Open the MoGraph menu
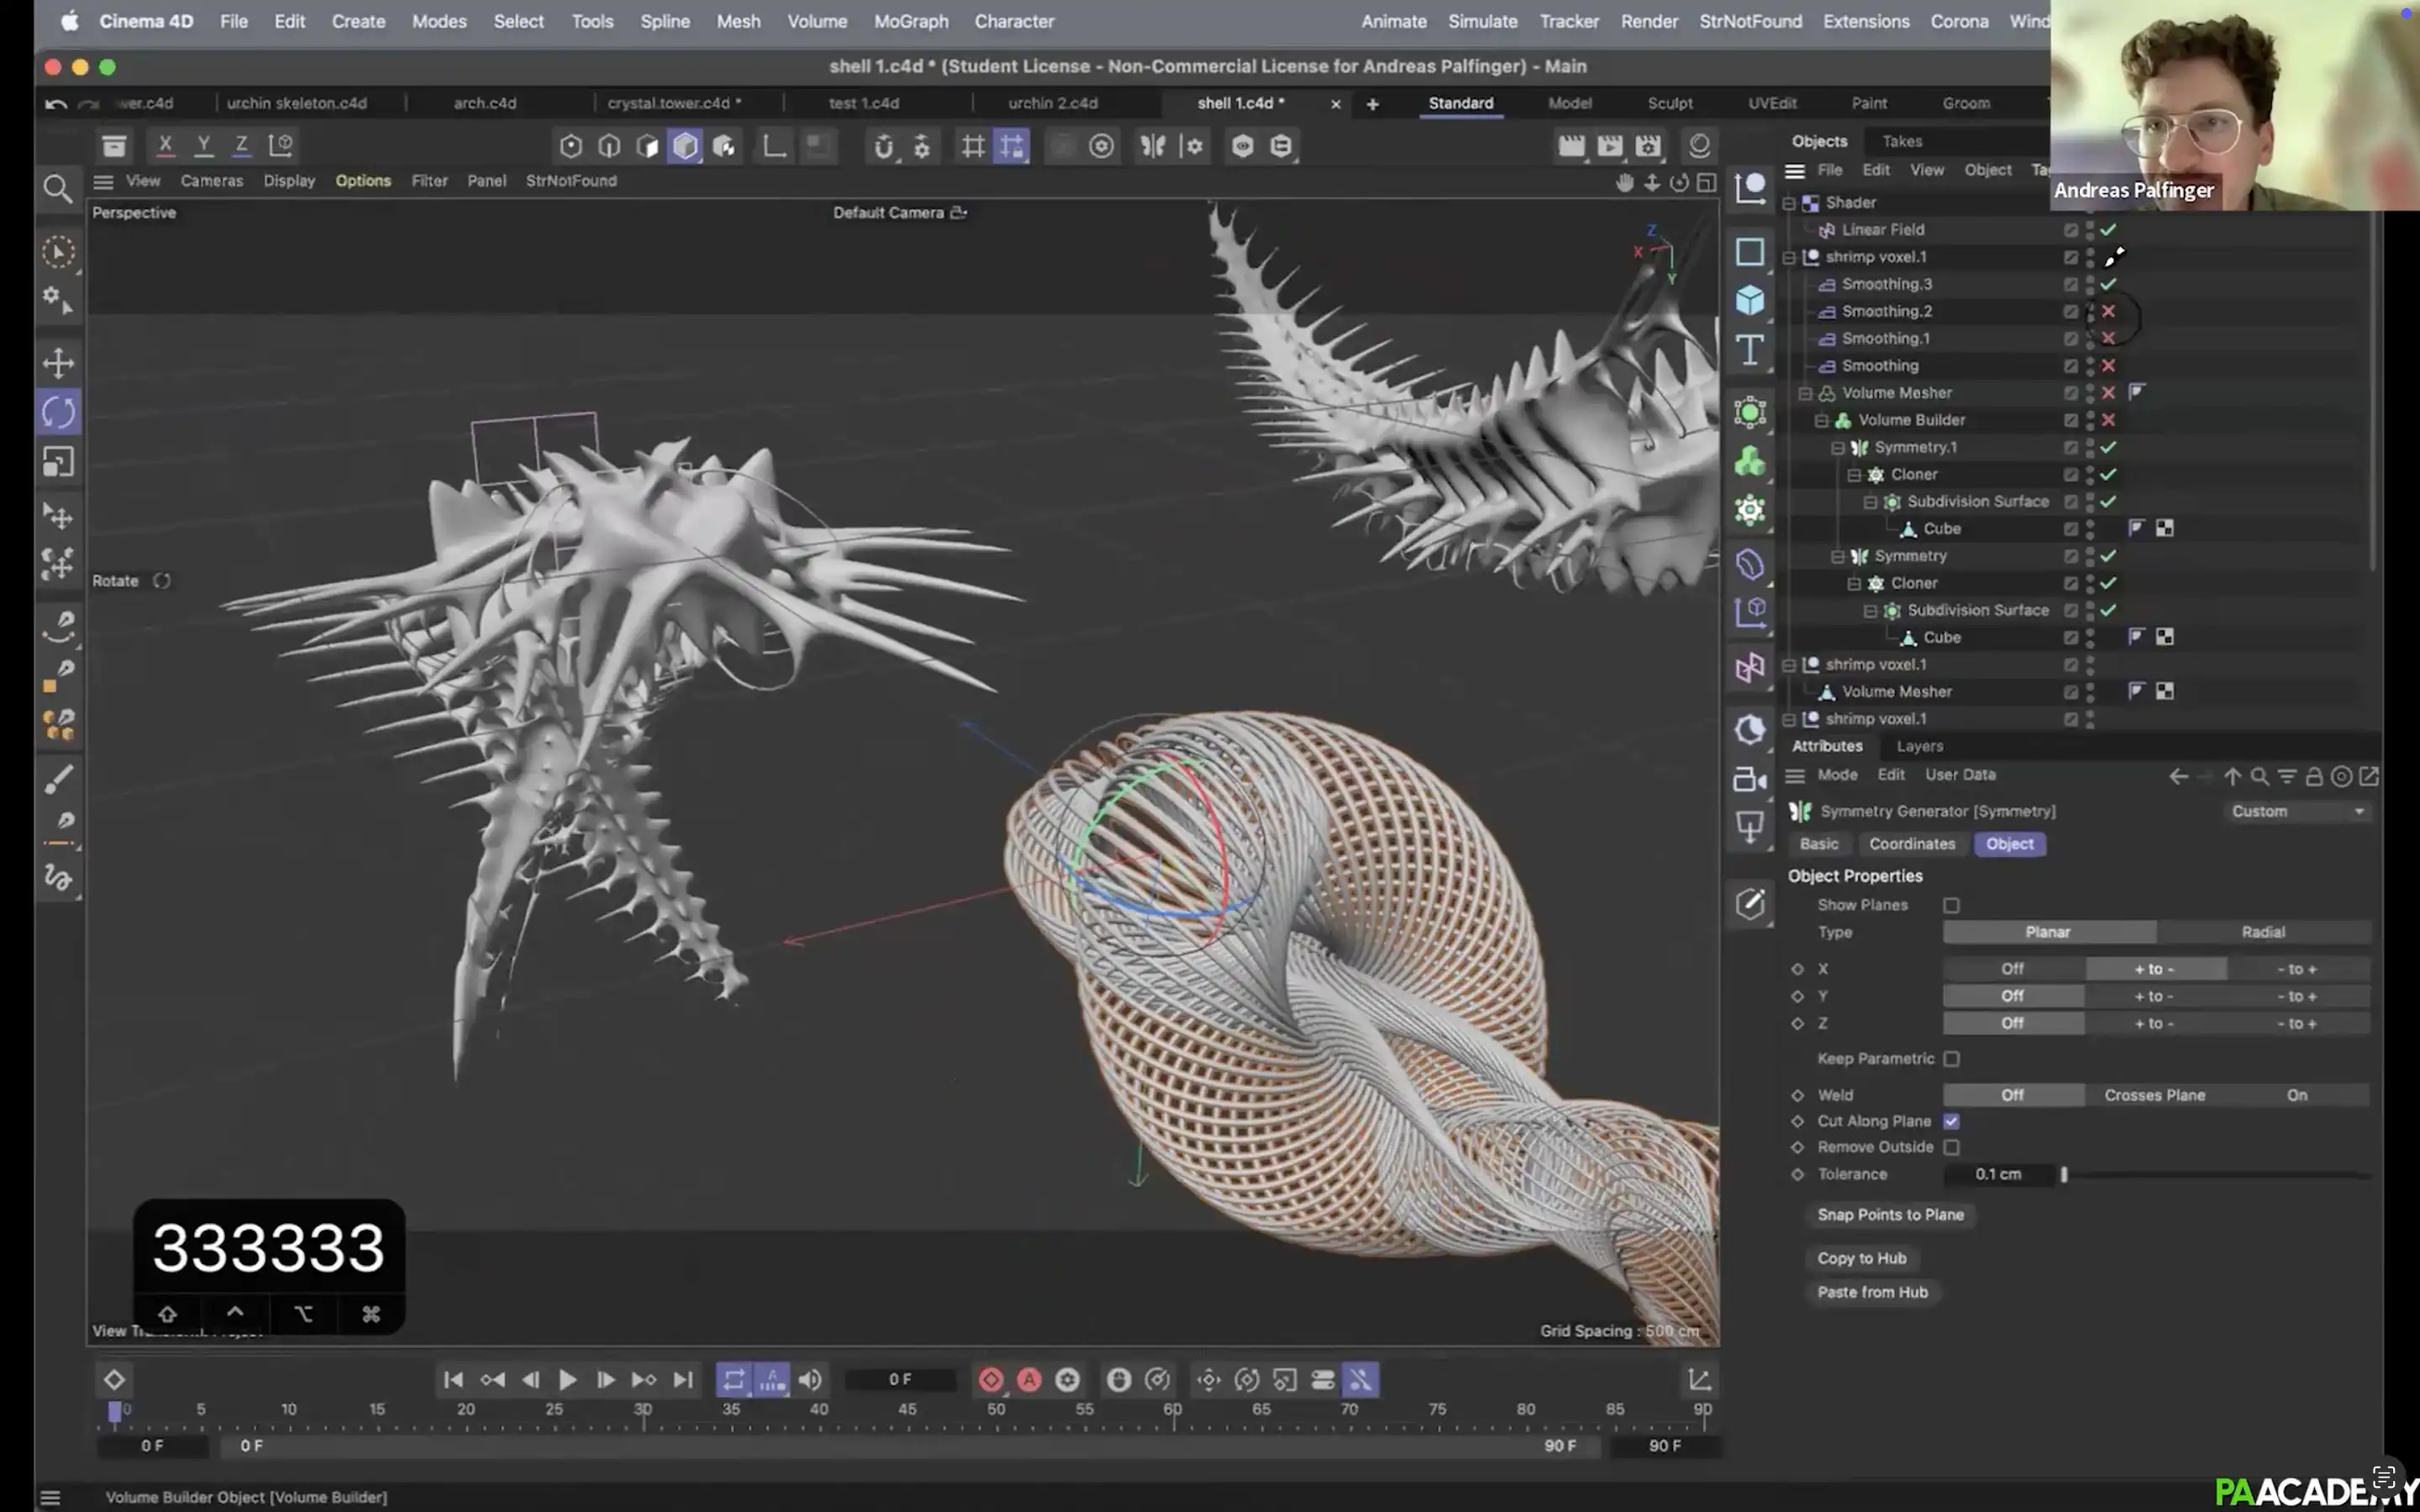2420x1512 pixels. pos(911,21)
